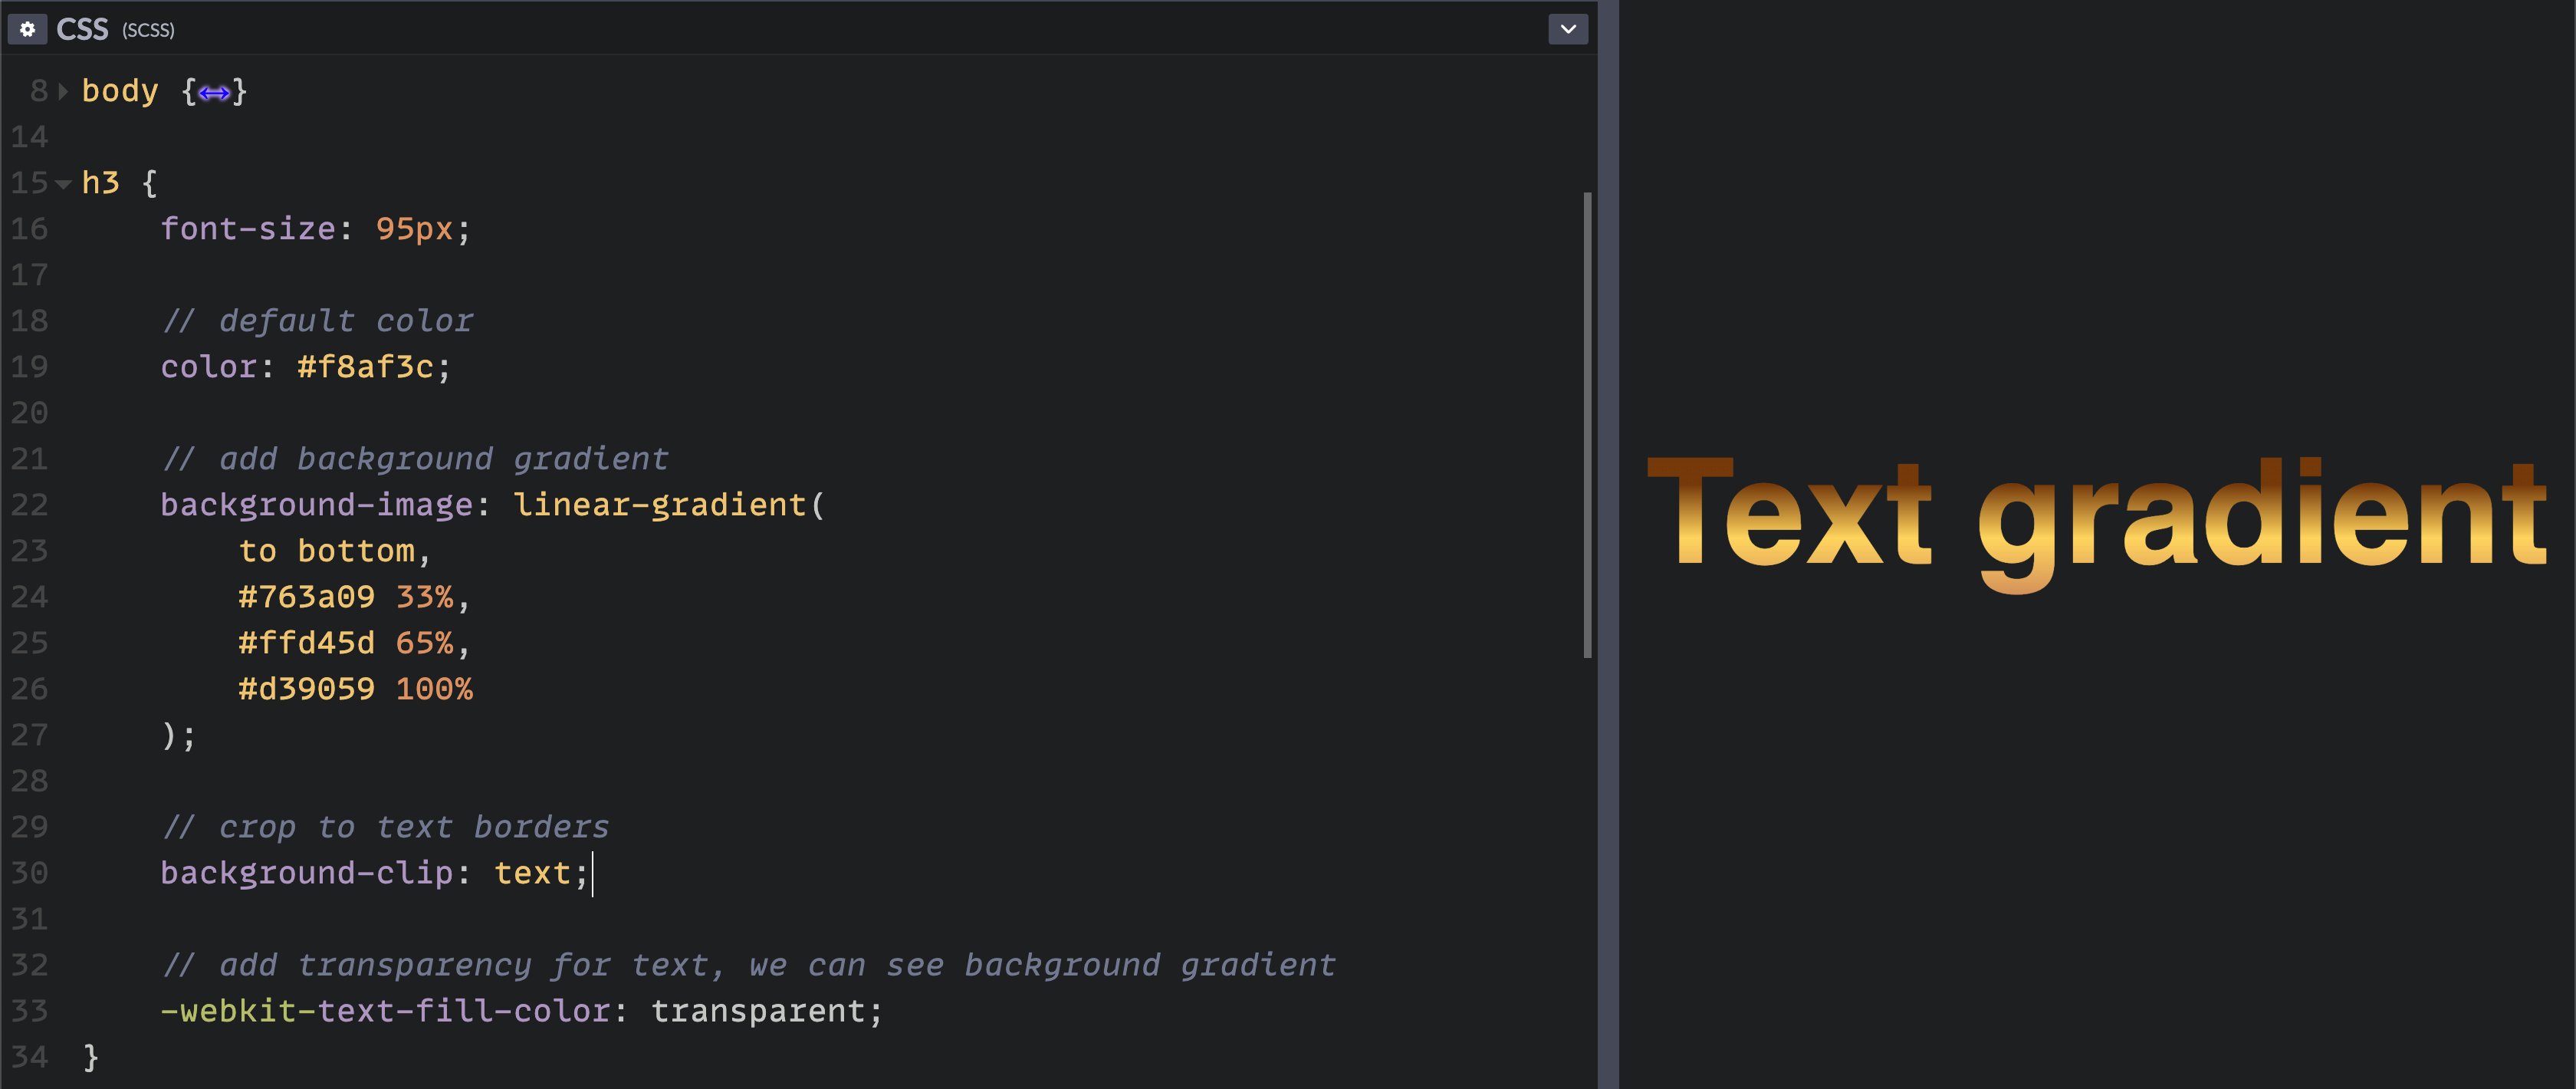Click the background-clip property name
This screenshot has width=2576, height=1089.
[x=306, y=873]
